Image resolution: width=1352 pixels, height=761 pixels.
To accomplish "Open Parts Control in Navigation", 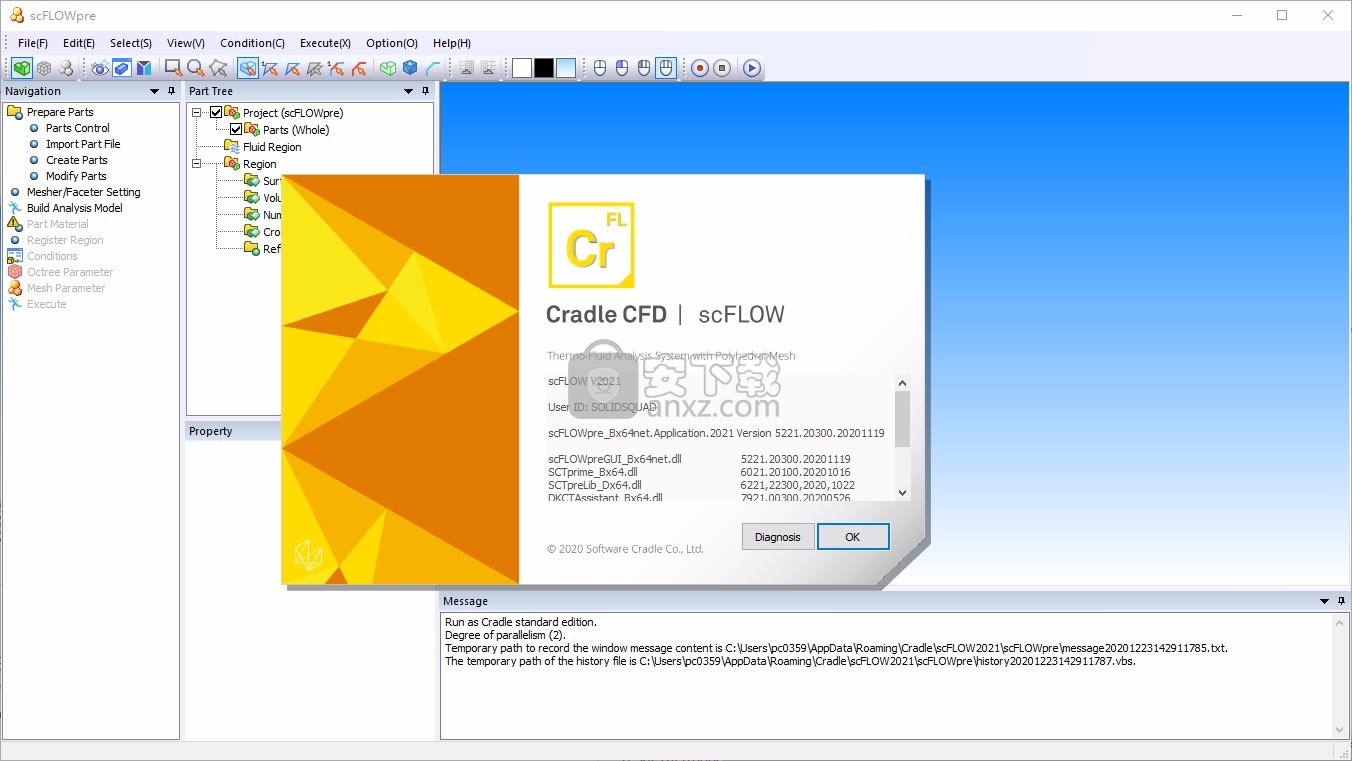I will pos(78,128).
